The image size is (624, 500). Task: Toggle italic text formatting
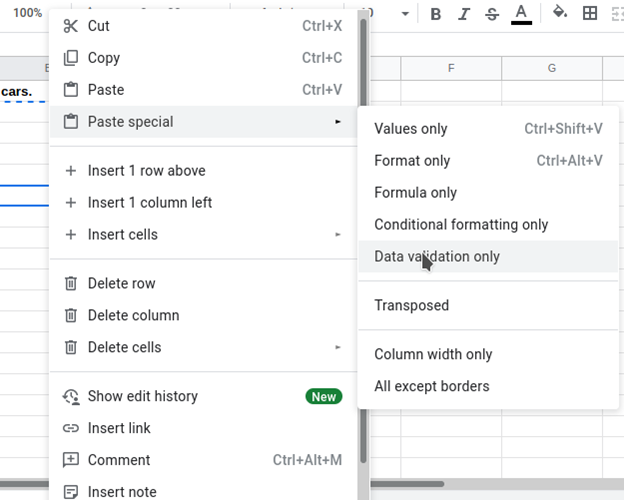point(463,14)
